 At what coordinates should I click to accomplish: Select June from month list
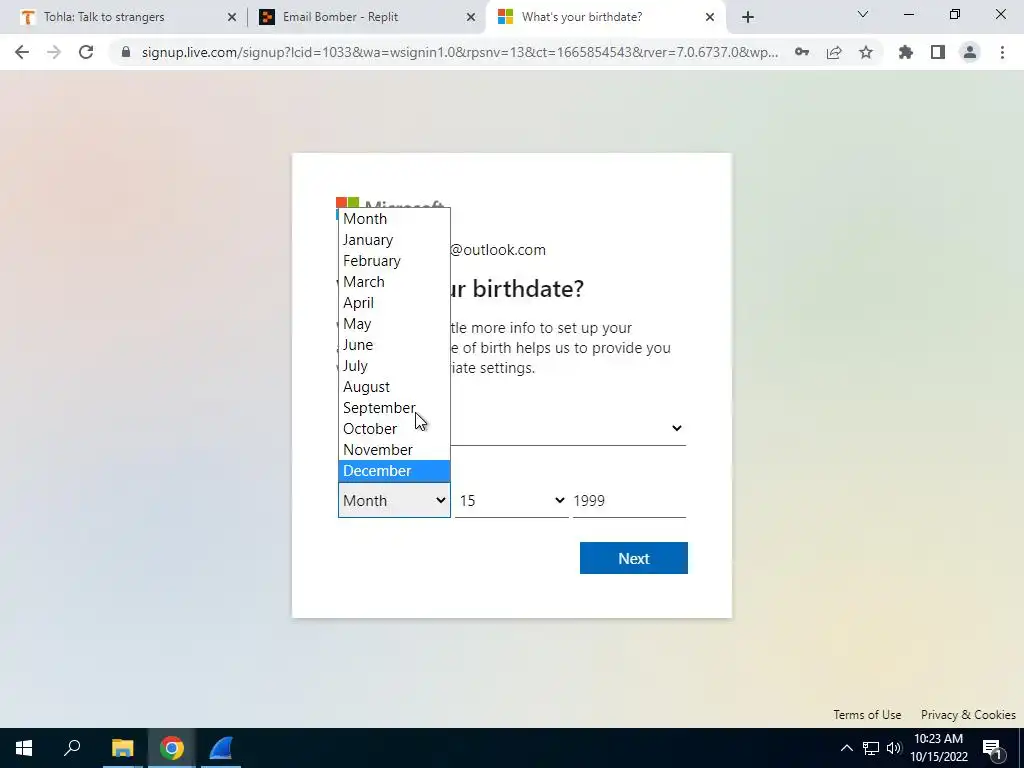tap(394, 345)
